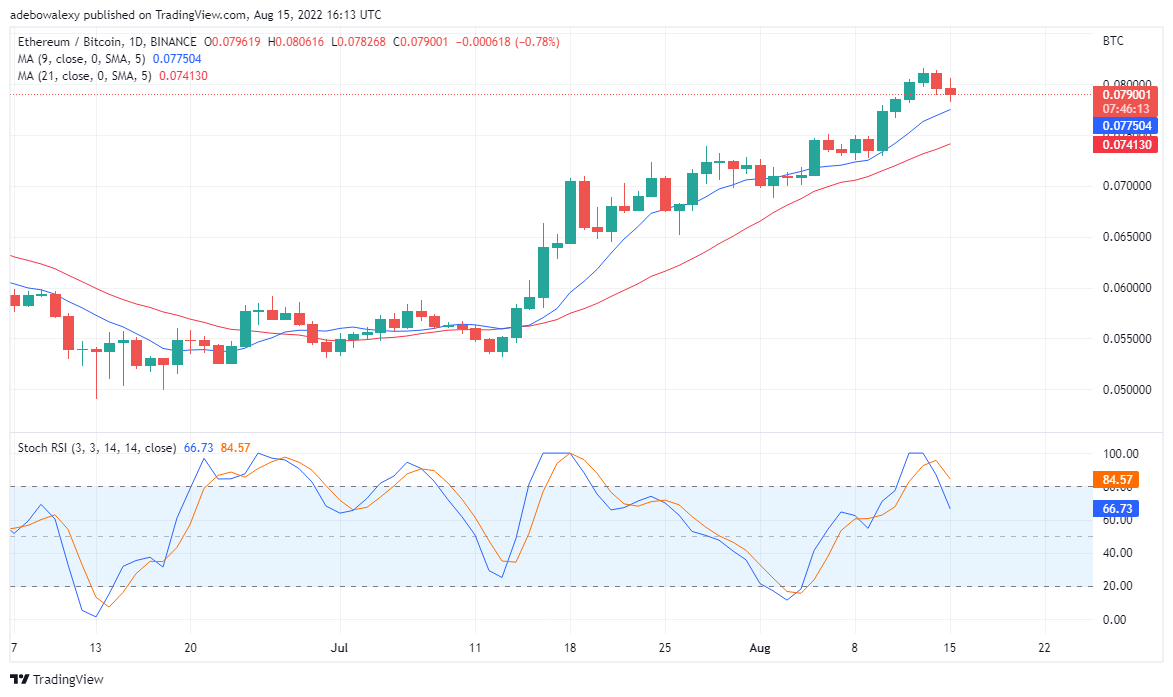Select the Ethereum / Bitcoin symbol title
The width and height of the screenshot is (1173, 697).
(107, 42)
